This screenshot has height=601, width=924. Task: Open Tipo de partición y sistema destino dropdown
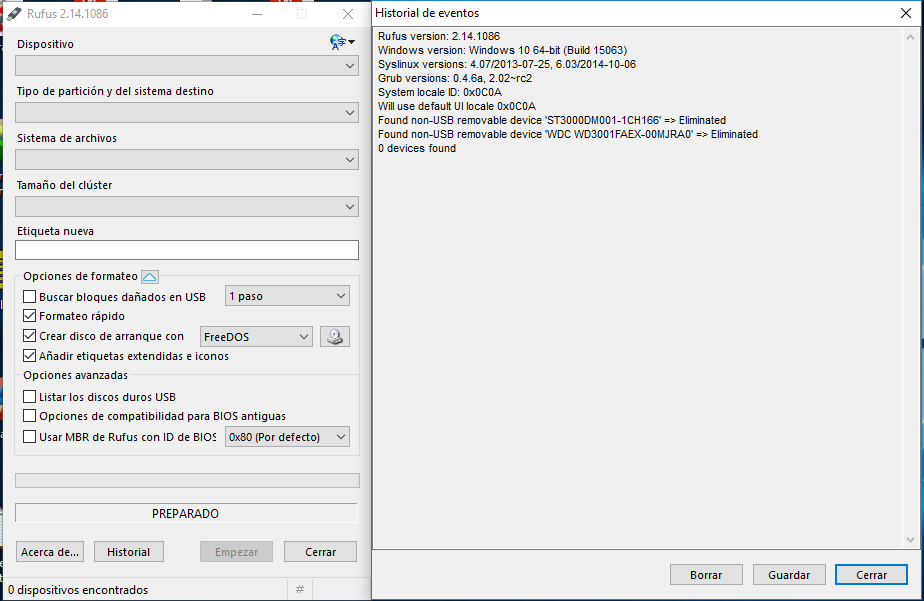pyautogui.click(x=187, y=113)
